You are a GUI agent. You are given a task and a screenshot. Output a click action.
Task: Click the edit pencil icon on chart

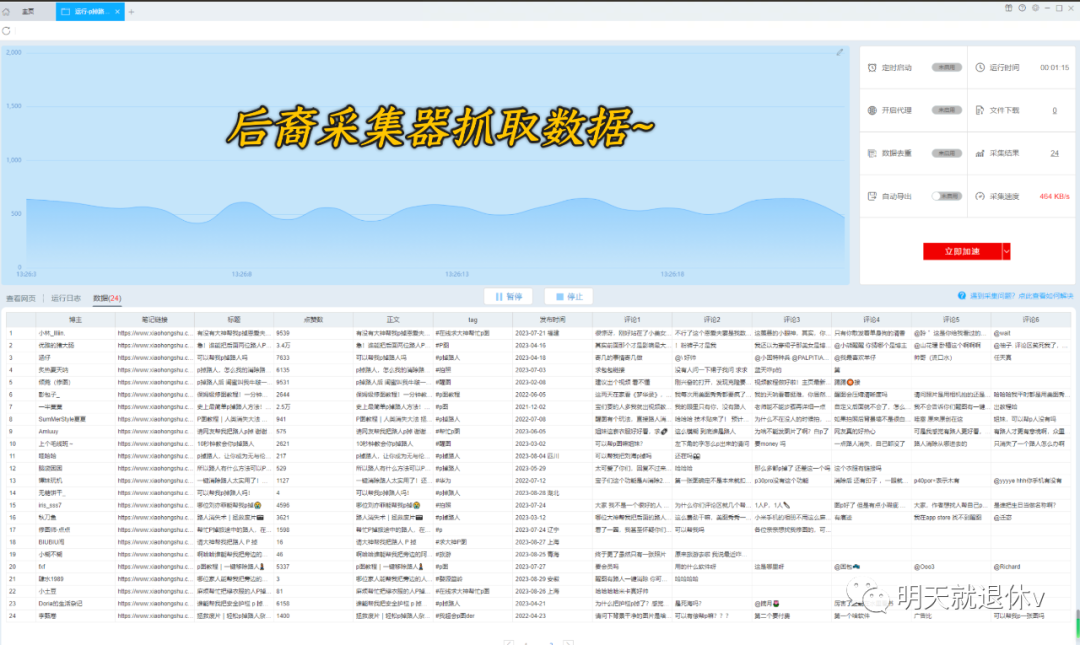pyautogui.click(x=840, y=53)
